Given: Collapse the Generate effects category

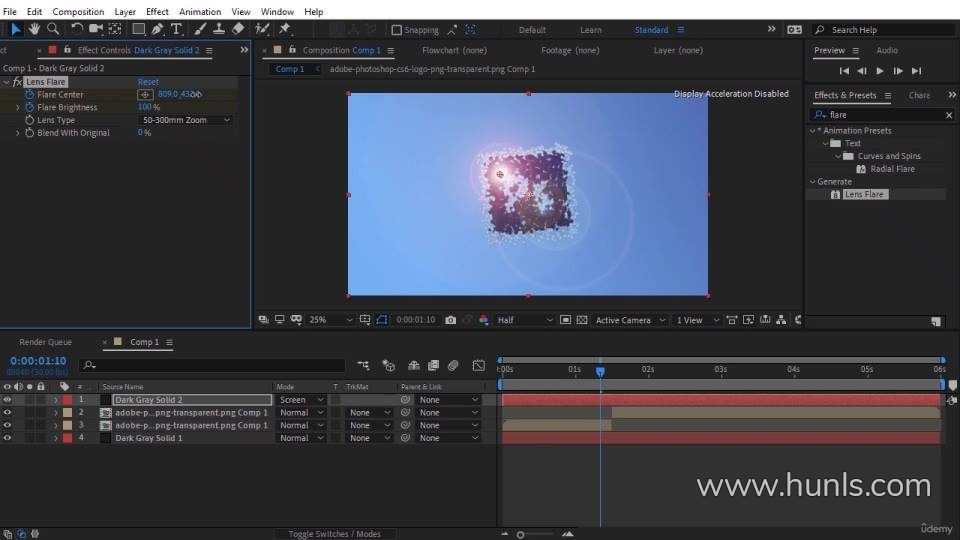Looking at the screenshot, I should [x=812, y=181].
